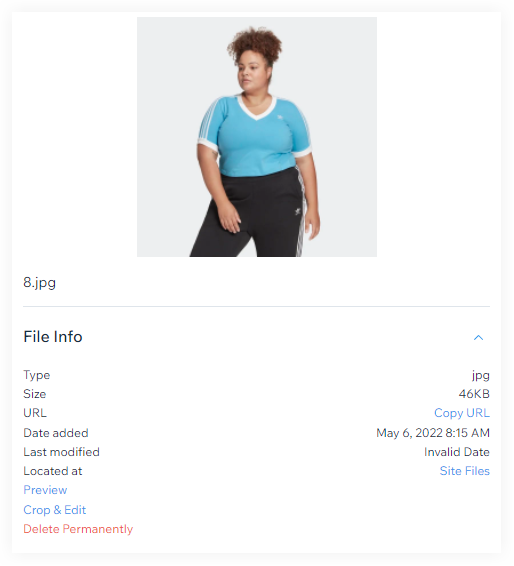
Task: Click the Located at label
Action: [x=53, y=471]
